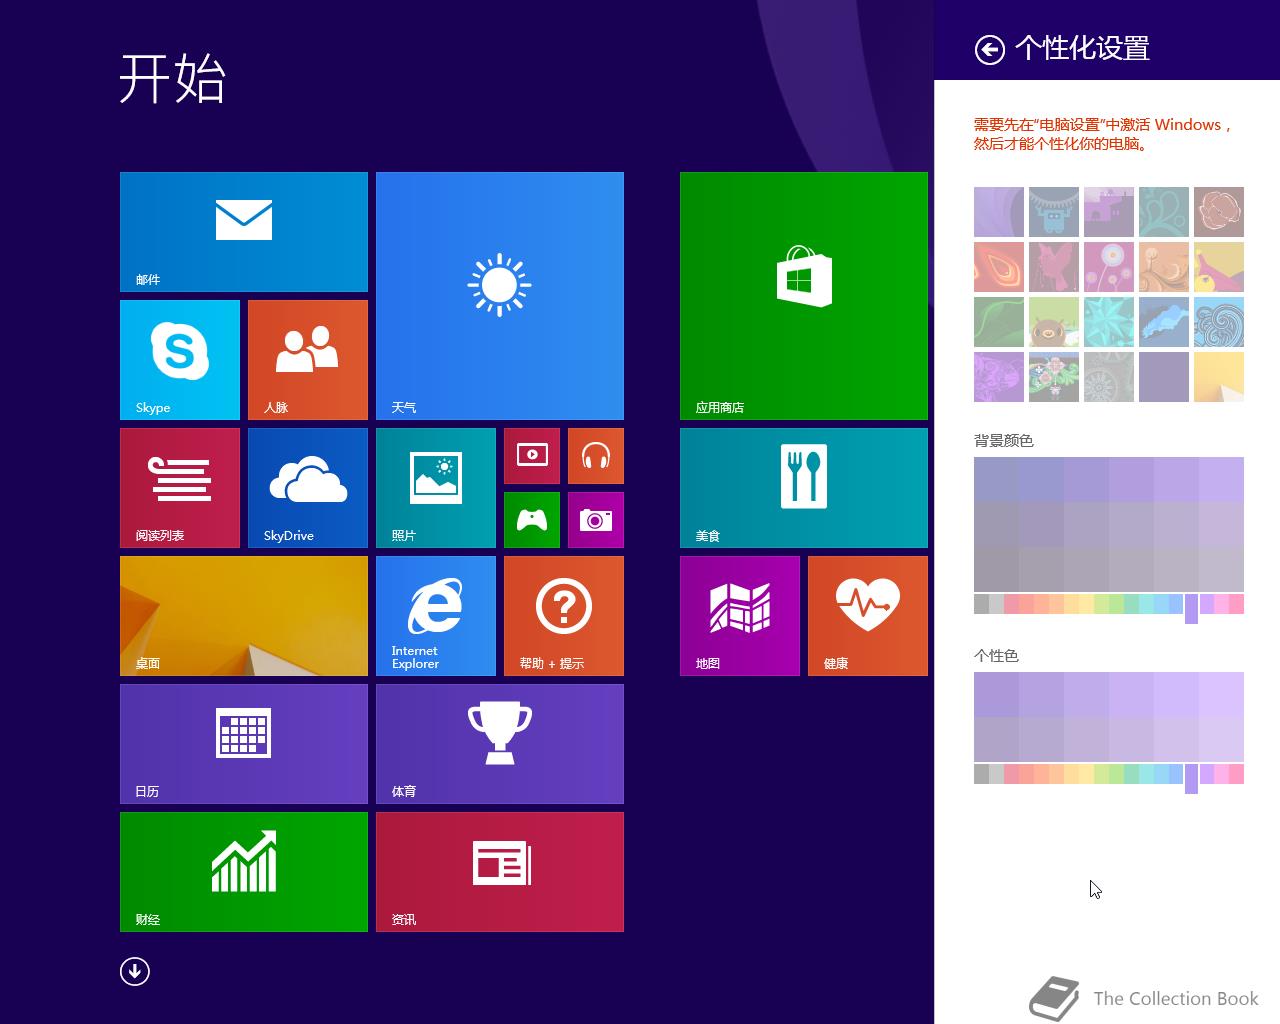Choose the pink dandelion flowers background pattern
Screen dimensions: 1280x1024
[x=1109, y=267]
